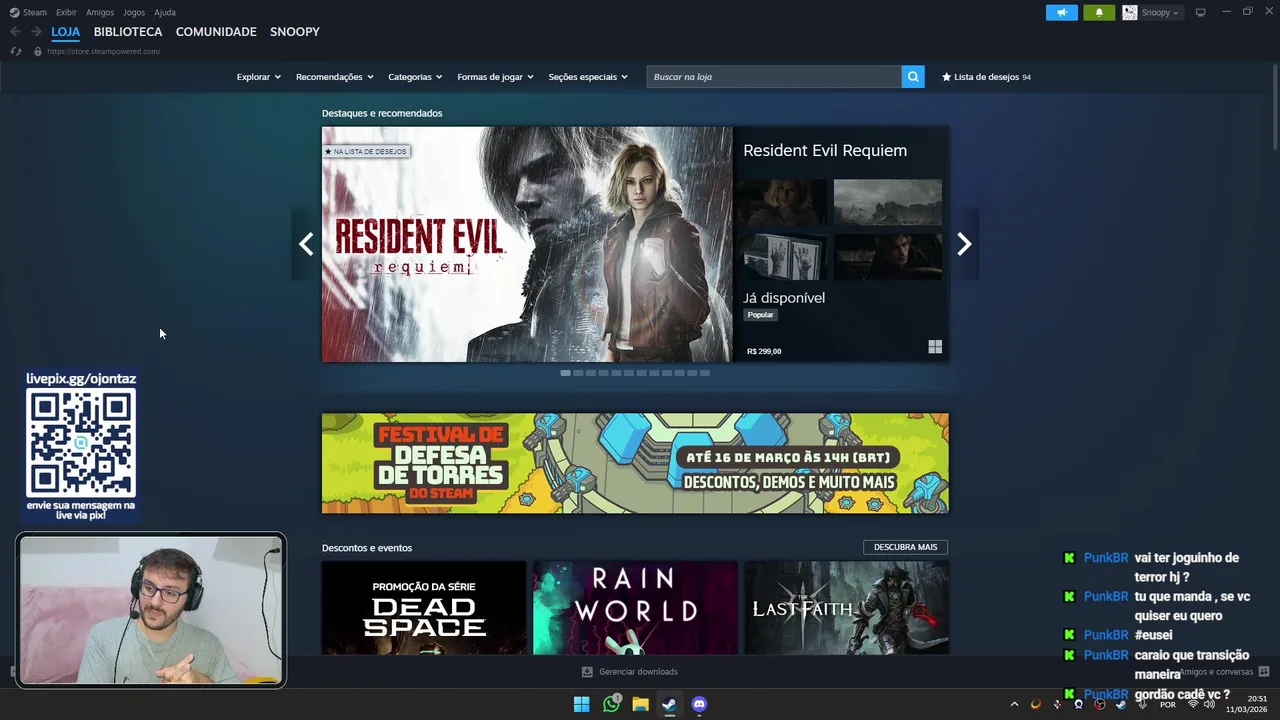Open Lista de desejos wishlist link
The width and height of the screenshot is (1280, 720).
coord(986,77)
